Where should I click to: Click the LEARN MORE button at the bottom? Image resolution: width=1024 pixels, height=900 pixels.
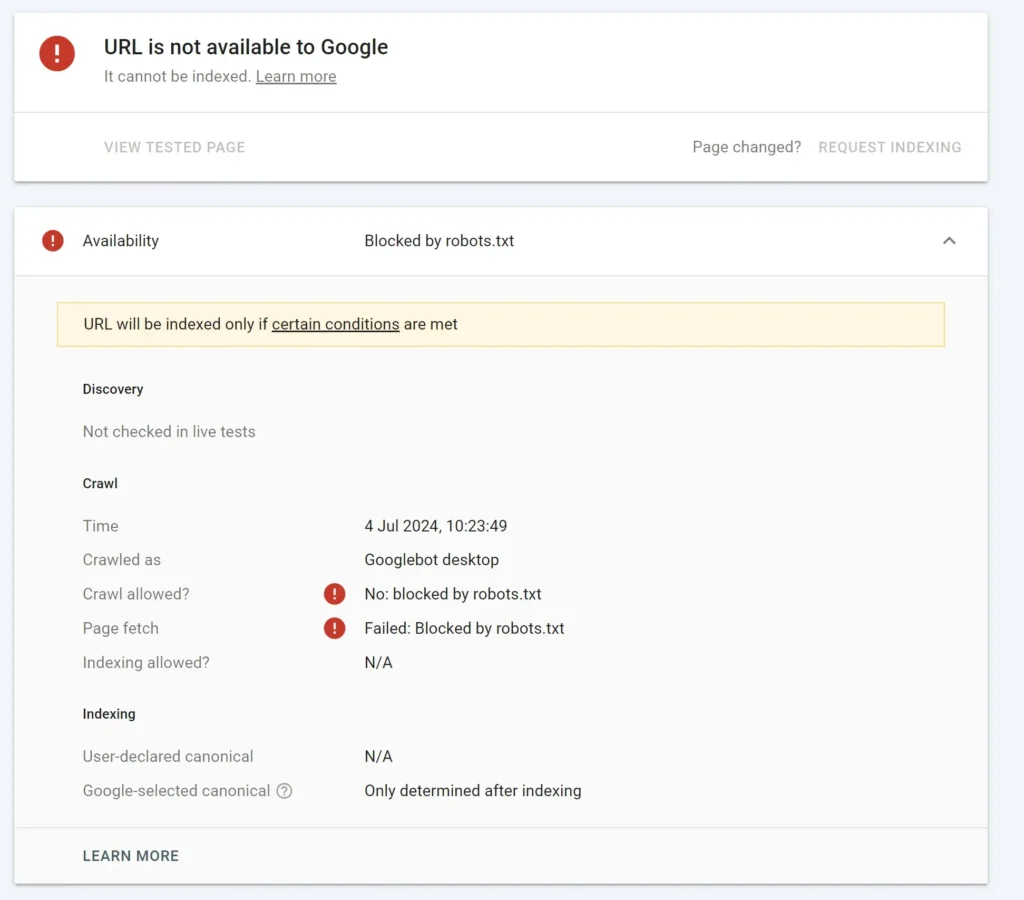(131, 856)
